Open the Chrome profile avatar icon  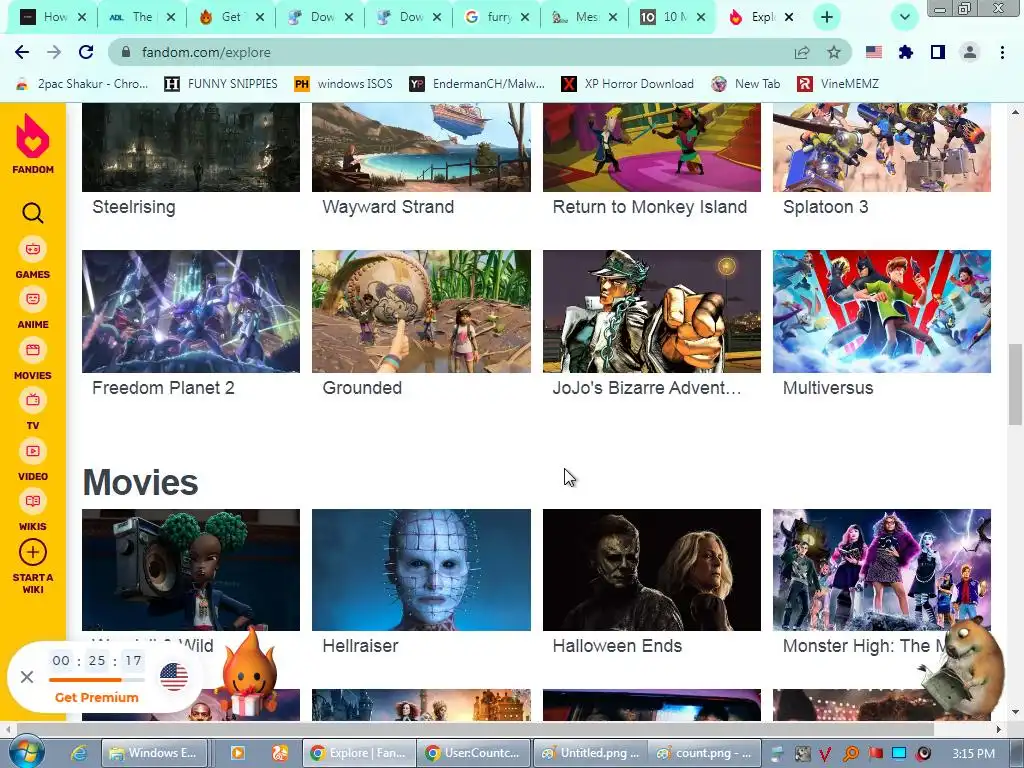pyautogui.click(x=970, y=52)
